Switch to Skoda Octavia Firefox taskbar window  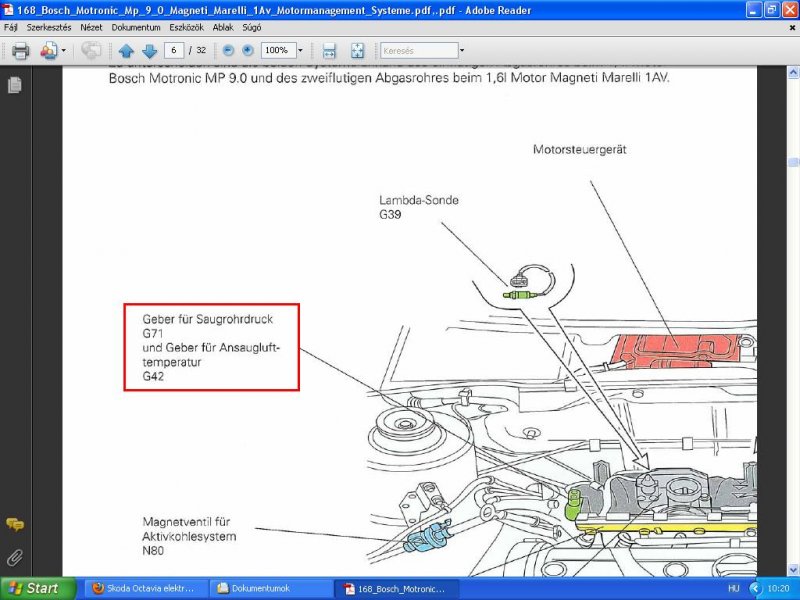(x=144, y=588)
